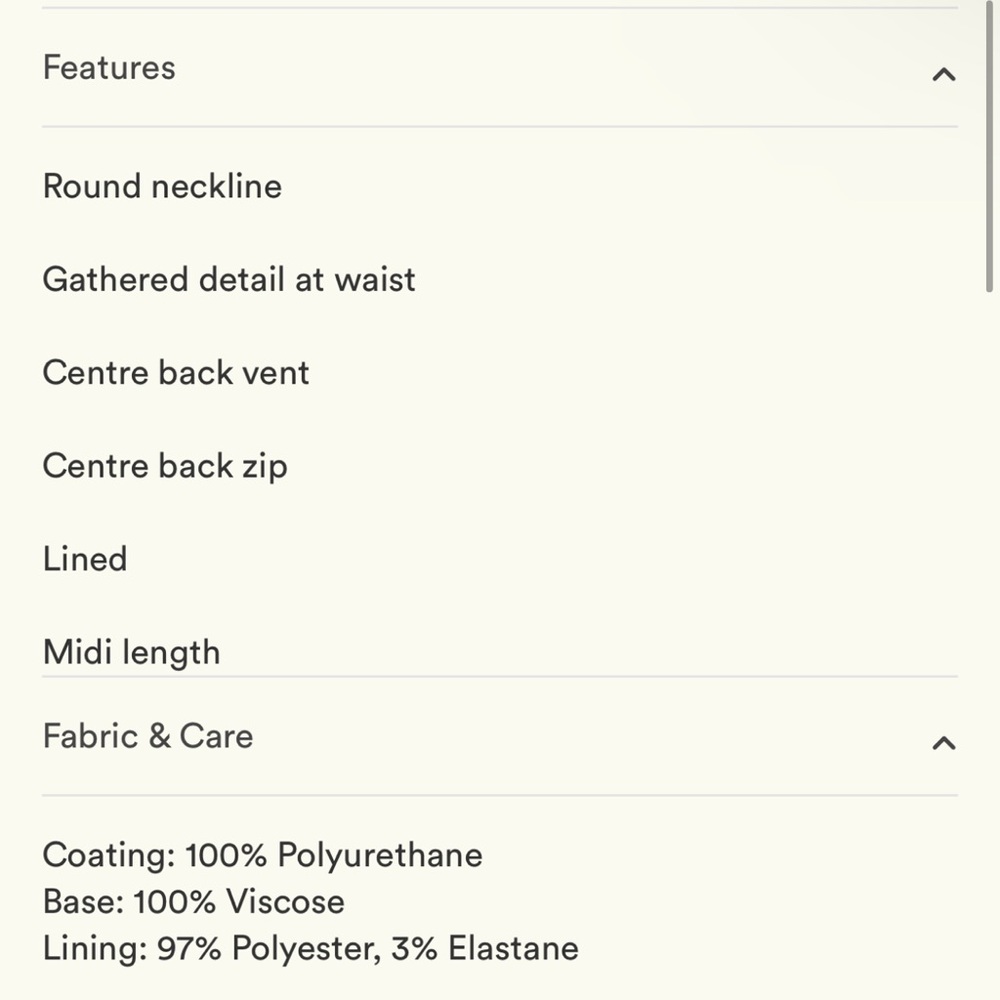Click the Features section heading

pos(109,68)
